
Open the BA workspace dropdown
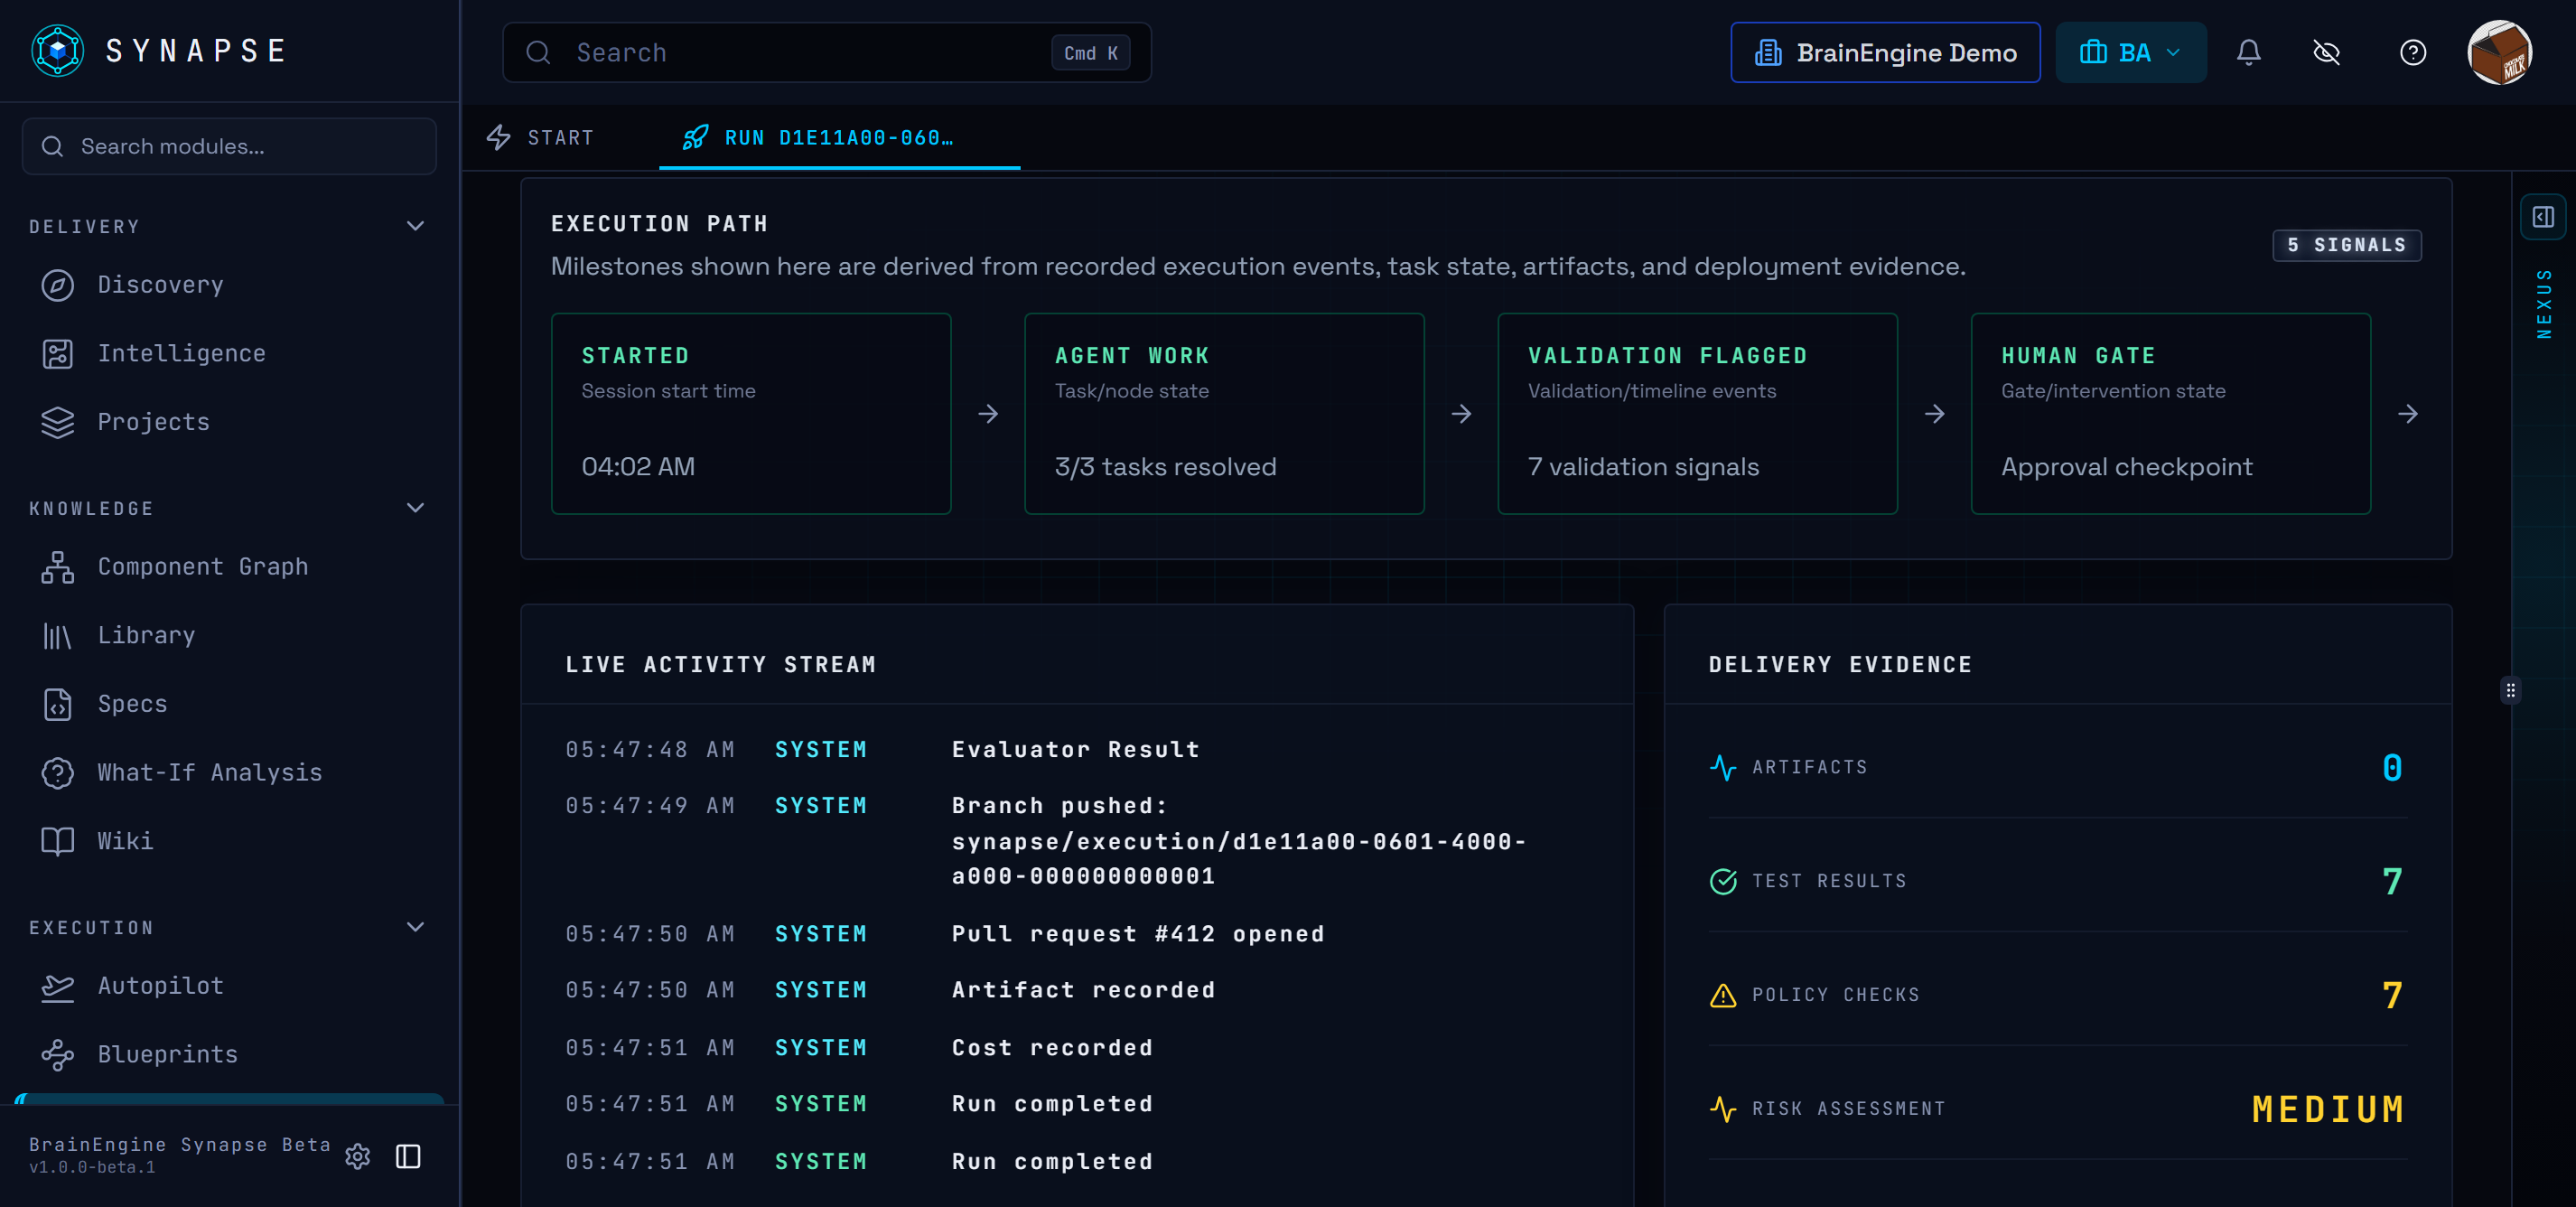[x=2130, y=52]
